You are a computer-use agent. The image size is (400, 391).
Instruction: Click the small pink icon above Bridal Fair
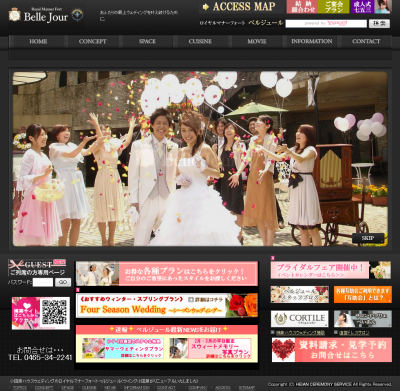point(273,258)
